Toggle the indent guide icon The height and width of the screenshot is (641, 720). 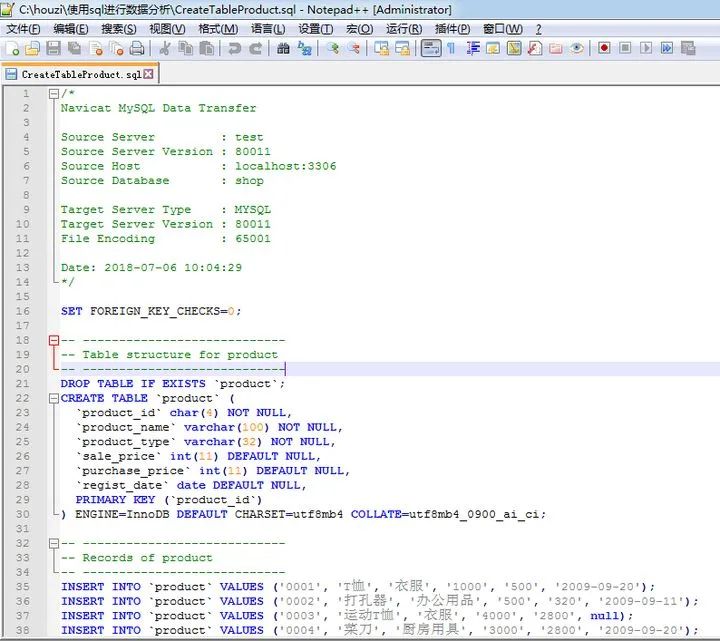click(472, 48)
